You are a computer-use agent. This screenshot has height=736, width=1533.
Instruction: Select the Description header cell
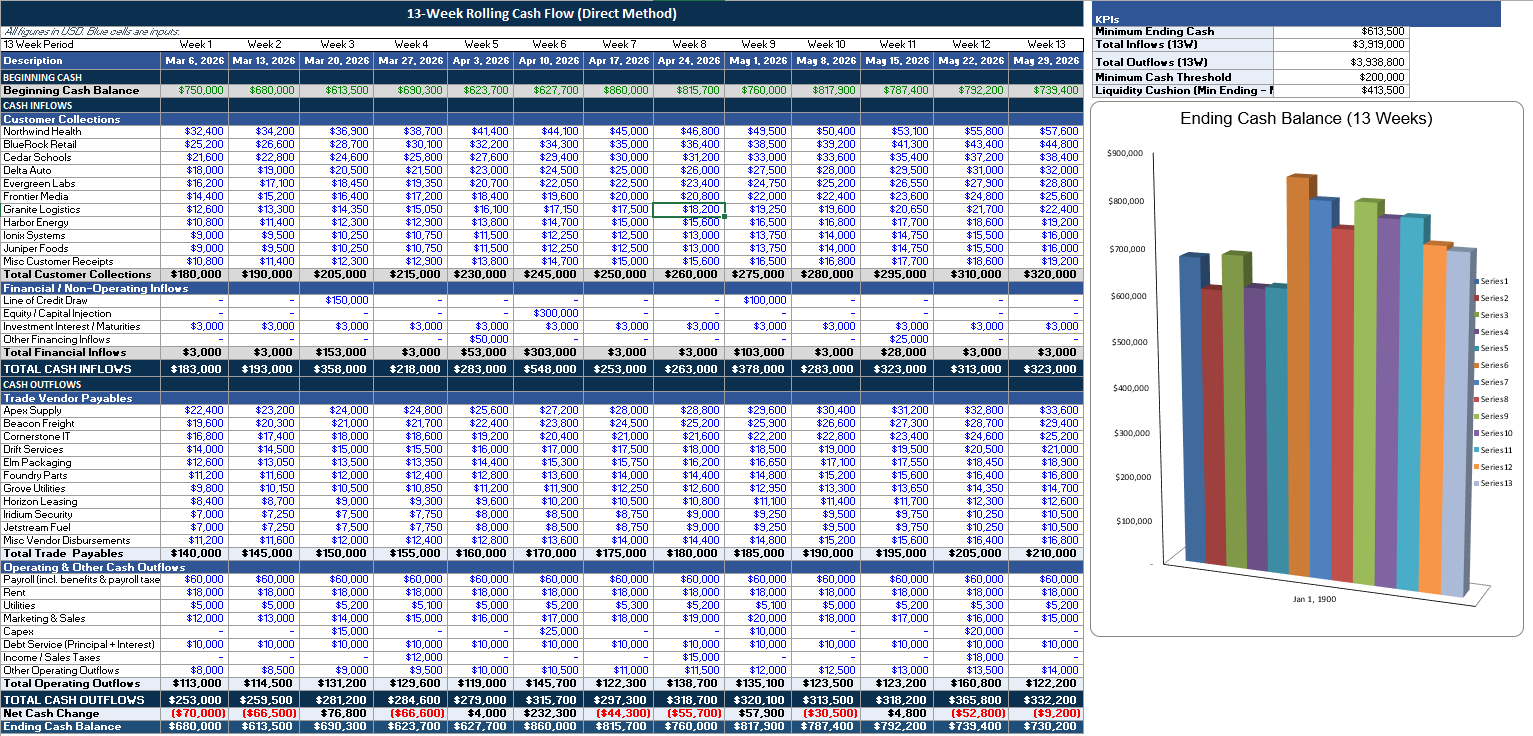(81, 60)
